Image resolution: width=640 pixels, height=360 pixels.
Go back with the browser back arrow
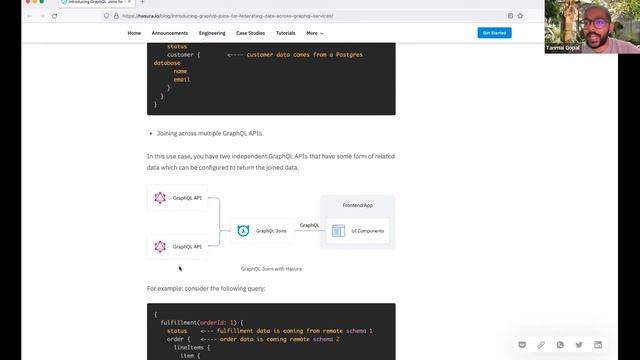pyautogui.click(x=29, y=16)
